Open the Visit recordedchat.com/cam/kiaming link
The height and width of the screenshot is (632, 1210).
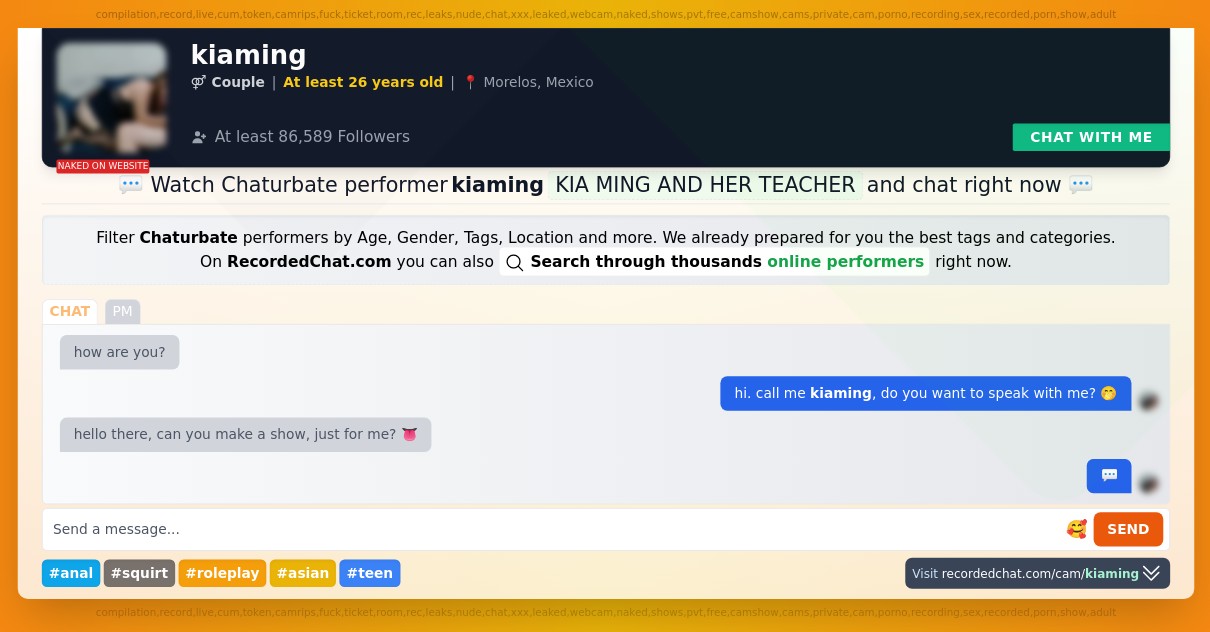click(1037, 573)
